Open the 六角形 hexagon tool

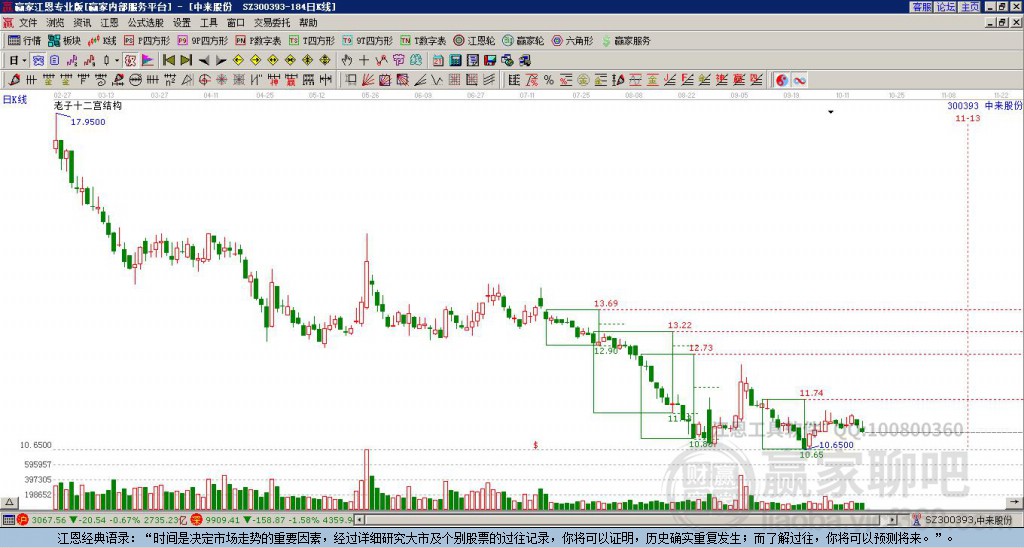573,40
